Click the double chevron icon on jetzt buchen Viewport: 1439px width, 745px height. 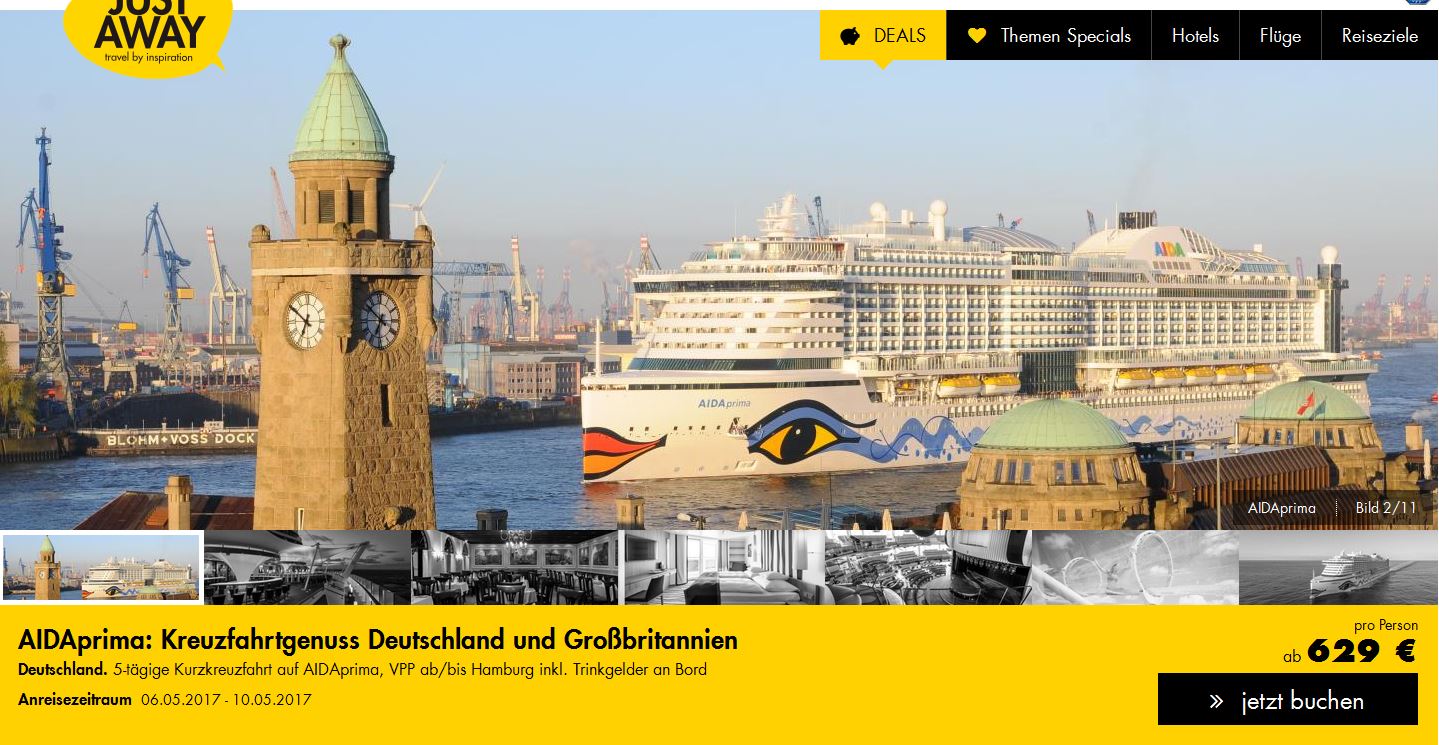(1216, 701)
